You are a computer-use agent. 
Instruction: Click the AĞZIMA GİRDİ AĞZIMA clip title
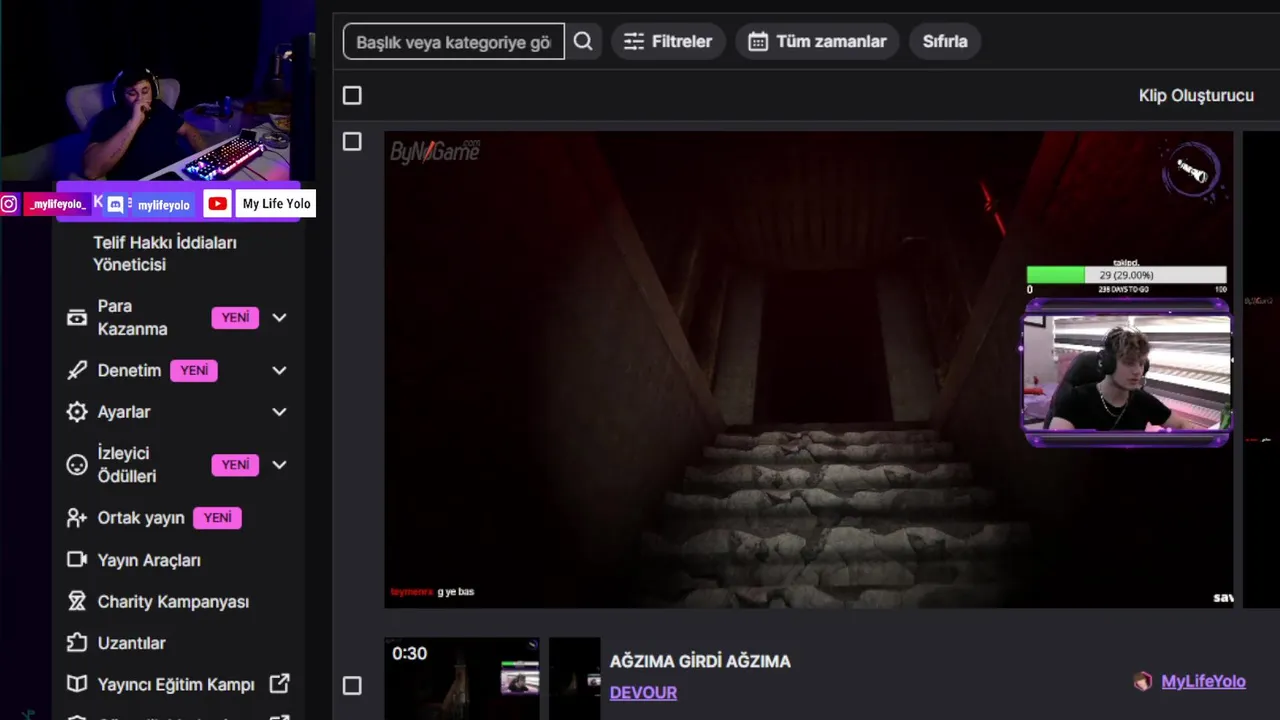click(x=700, y=661)
